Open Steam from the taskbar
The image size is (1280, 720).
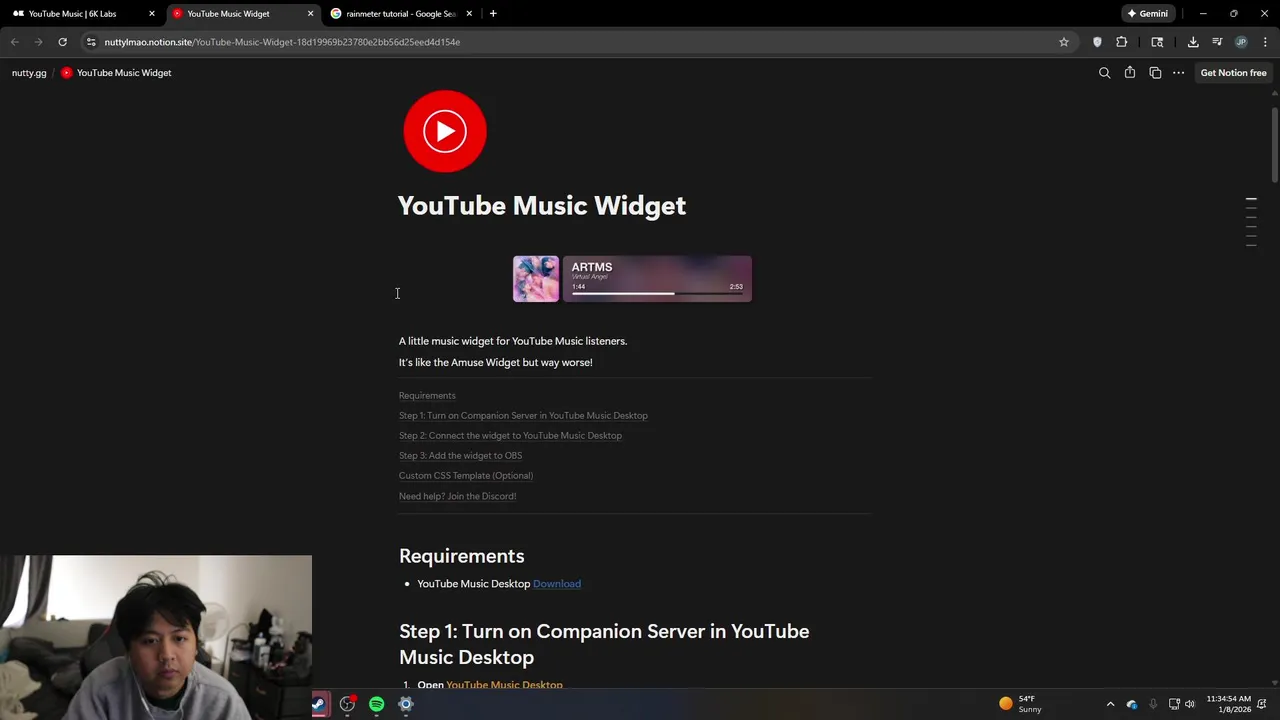click(x=319, y=704)
